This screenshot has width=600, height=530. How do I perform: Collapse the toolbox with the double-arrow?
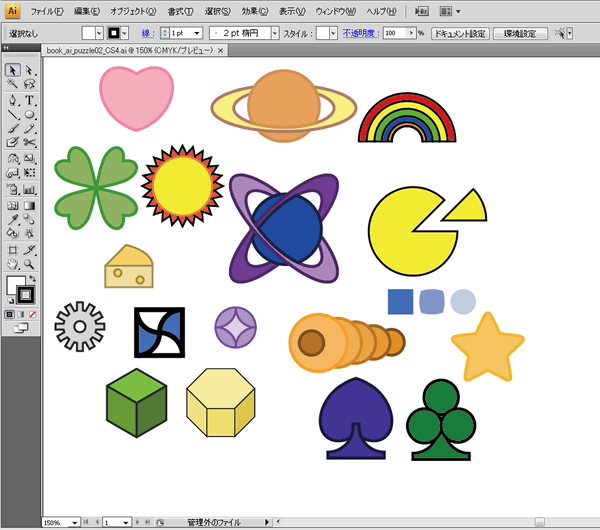6,47
